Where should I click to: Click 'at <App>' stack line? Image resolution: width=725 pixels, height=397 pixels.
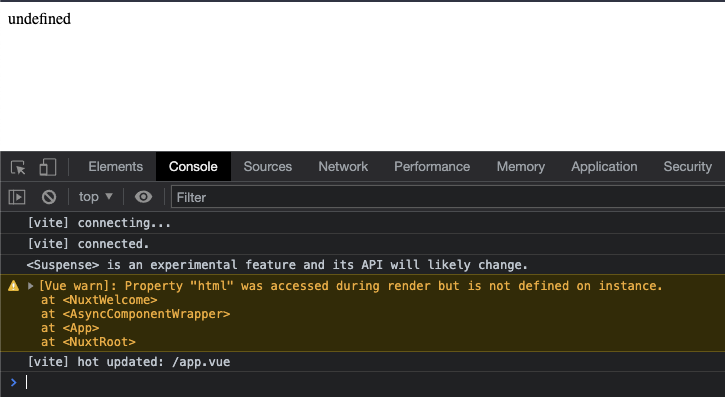click(x=70, y=328)
